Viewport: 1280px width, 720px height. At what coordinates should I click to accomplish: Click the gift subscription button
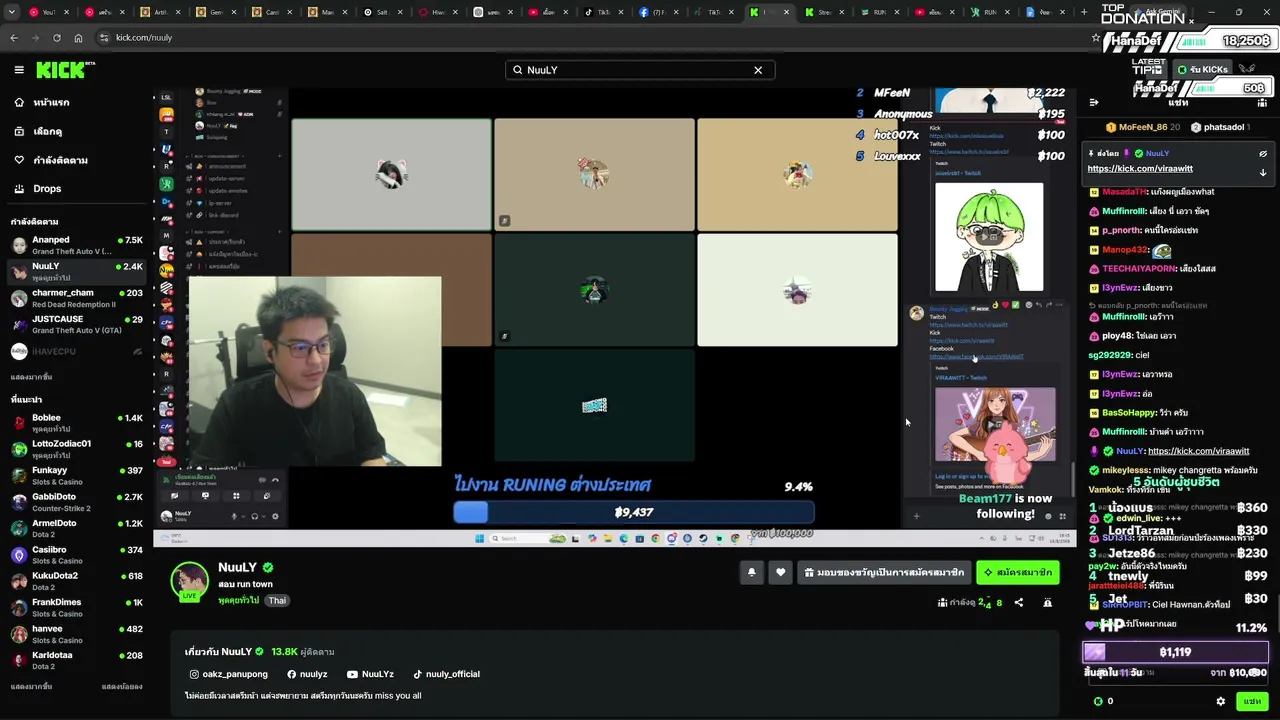point(885,572)
